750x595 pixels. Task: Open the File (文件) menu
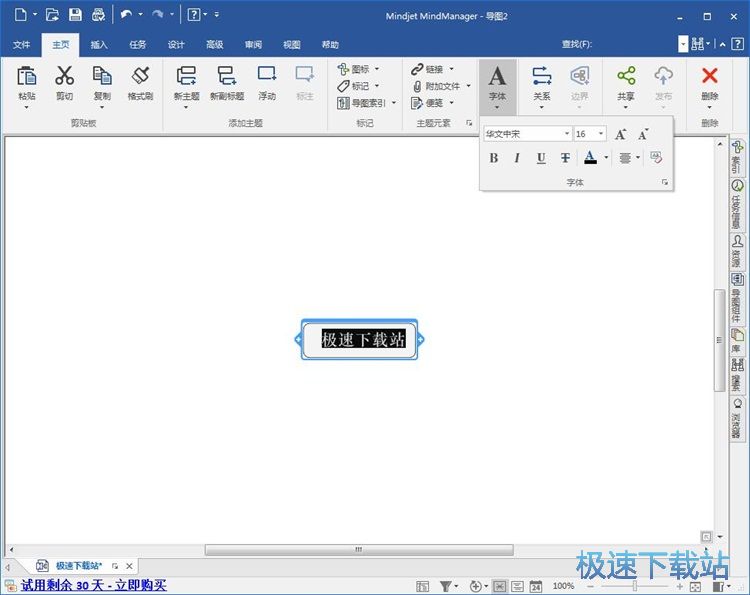(21, 45)
